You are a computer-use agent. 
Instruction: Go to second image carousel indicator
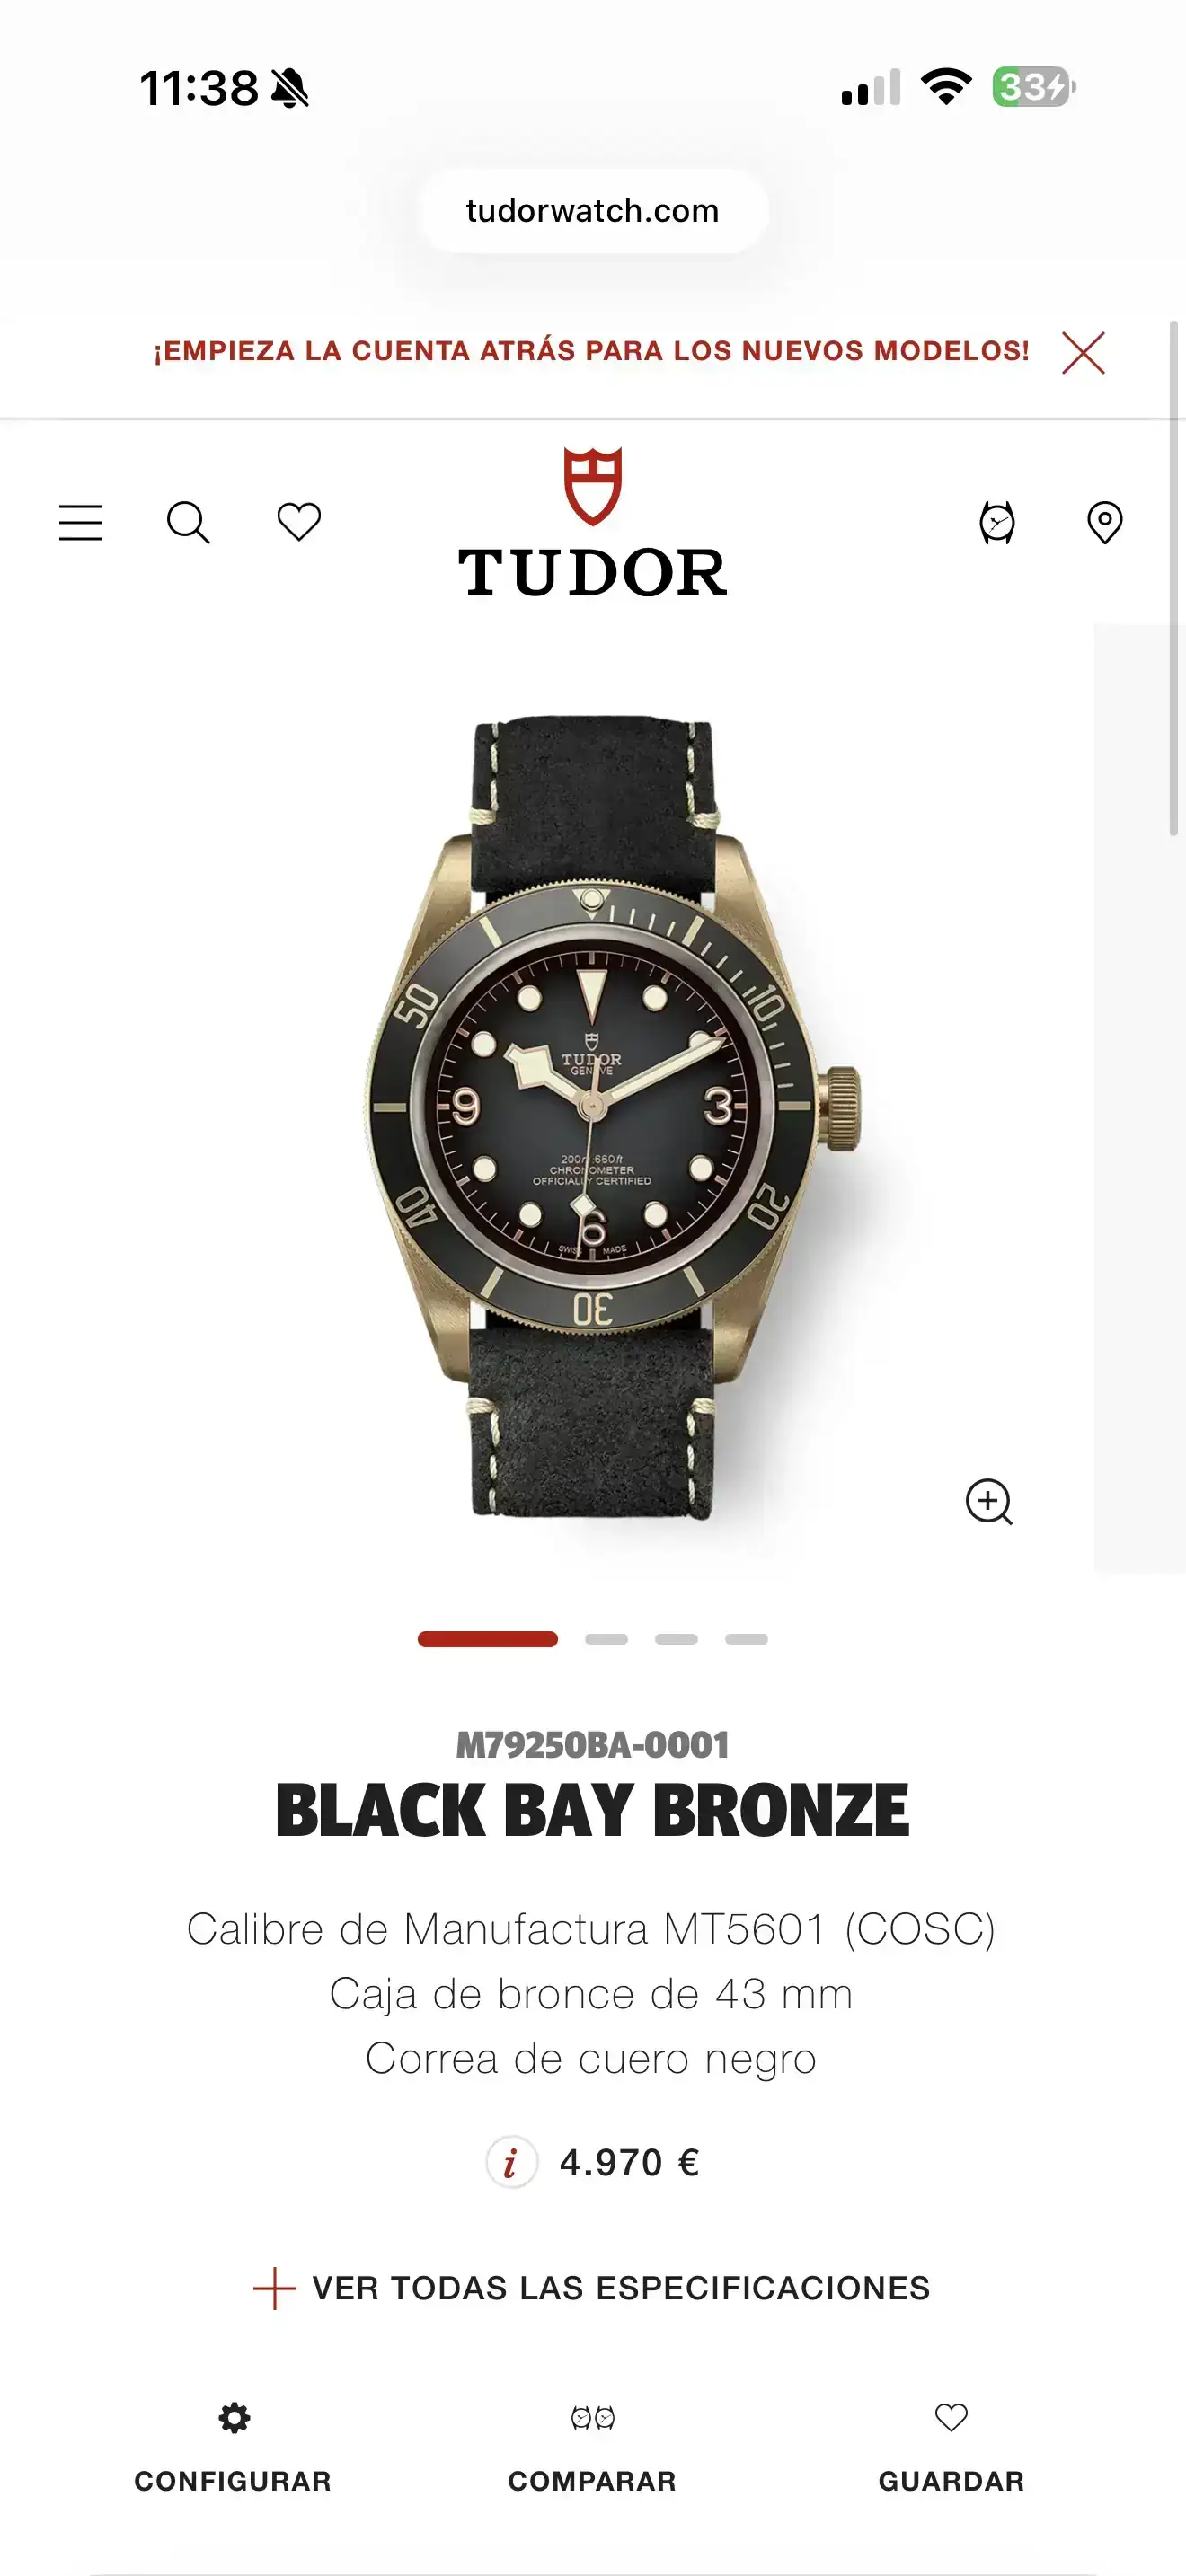(606, 1639)
